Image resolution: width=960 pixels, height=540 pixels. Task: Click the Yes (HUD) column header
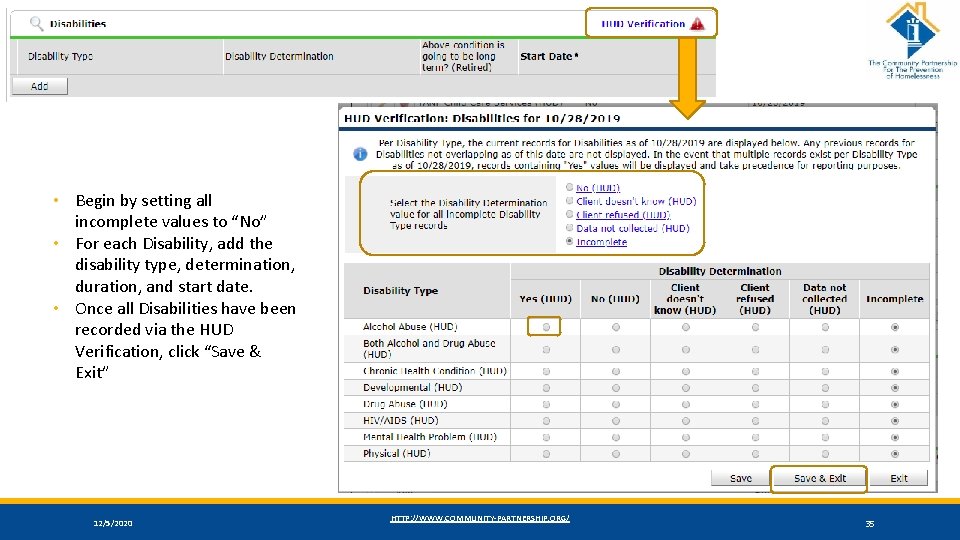coord(546,299)
